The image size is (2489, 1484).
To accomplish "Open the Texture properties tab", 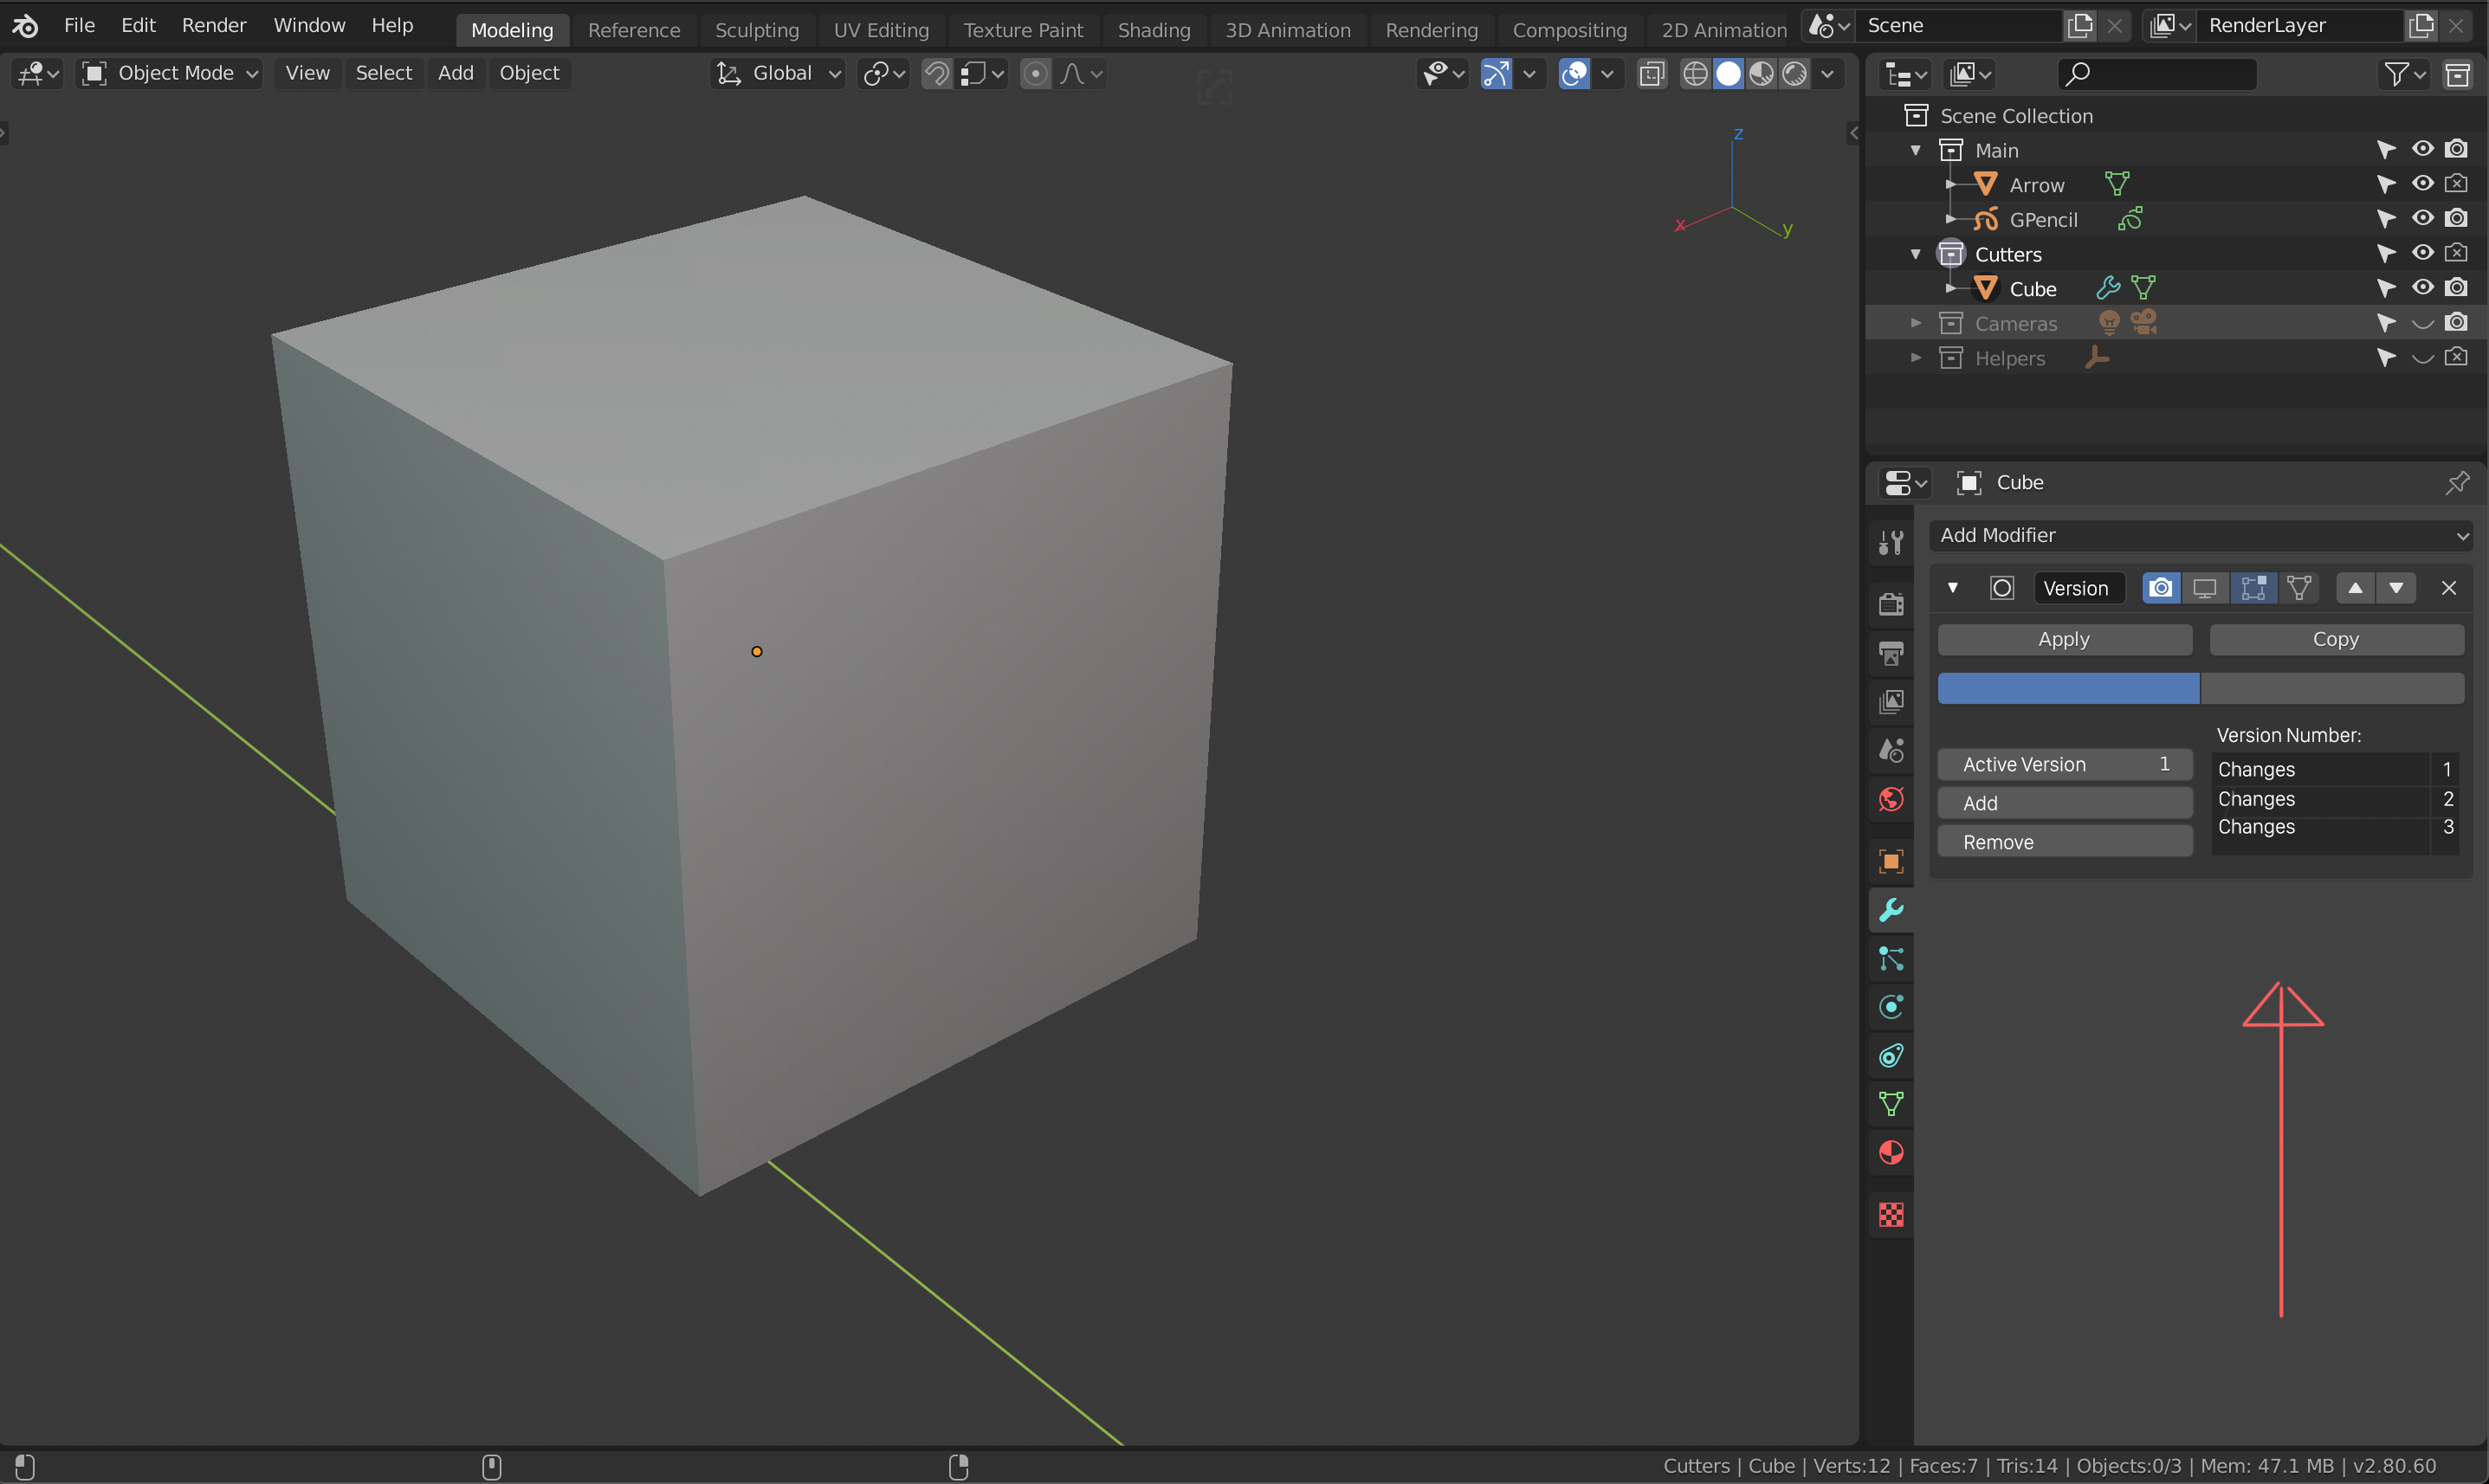I will 1890,1215.
